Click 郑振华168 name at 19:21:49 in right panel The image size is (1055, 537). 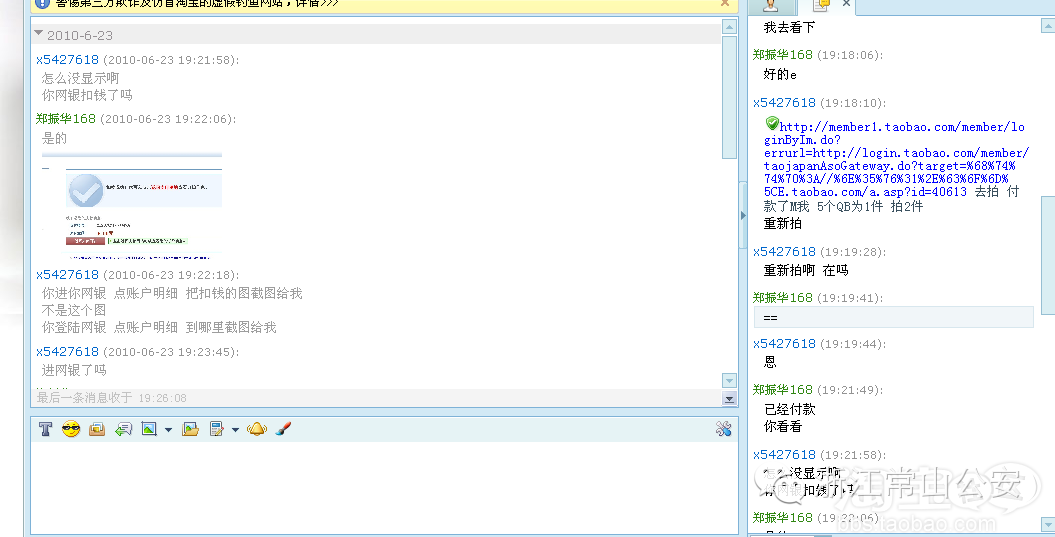point(783,390)
